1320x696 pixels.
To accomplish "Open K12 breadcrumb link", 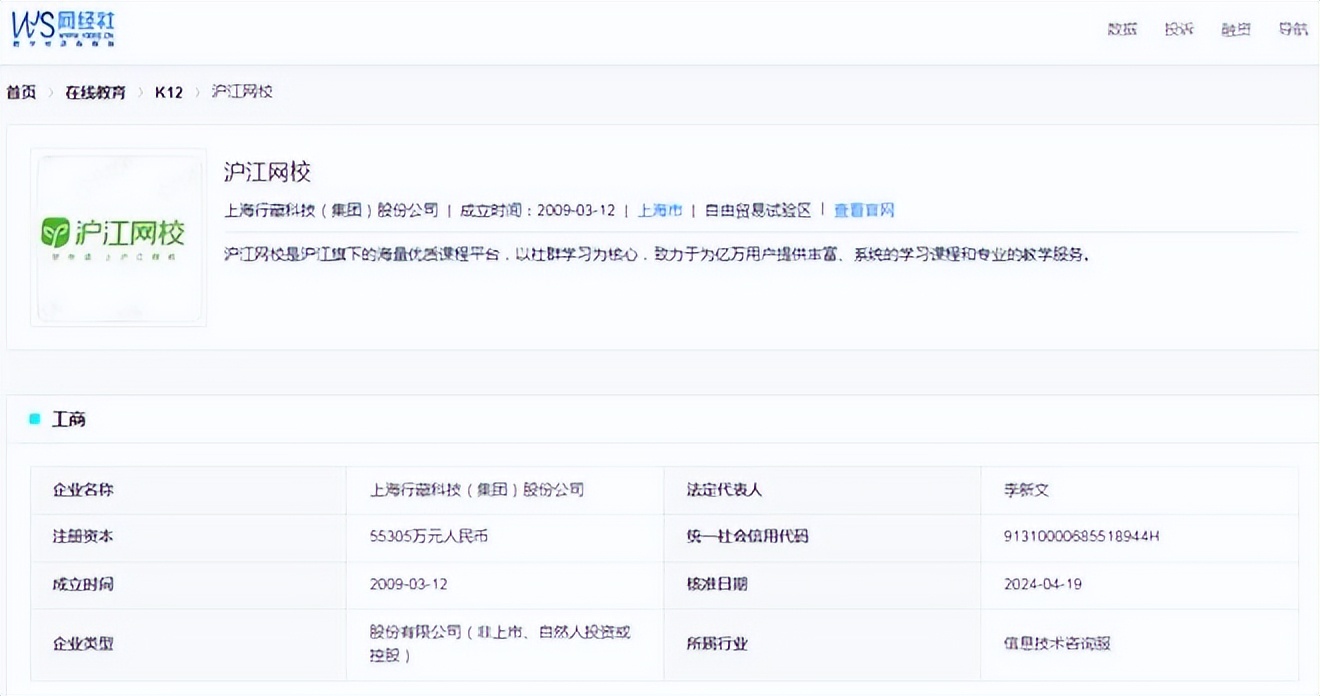I will click(x=169, y=92).
